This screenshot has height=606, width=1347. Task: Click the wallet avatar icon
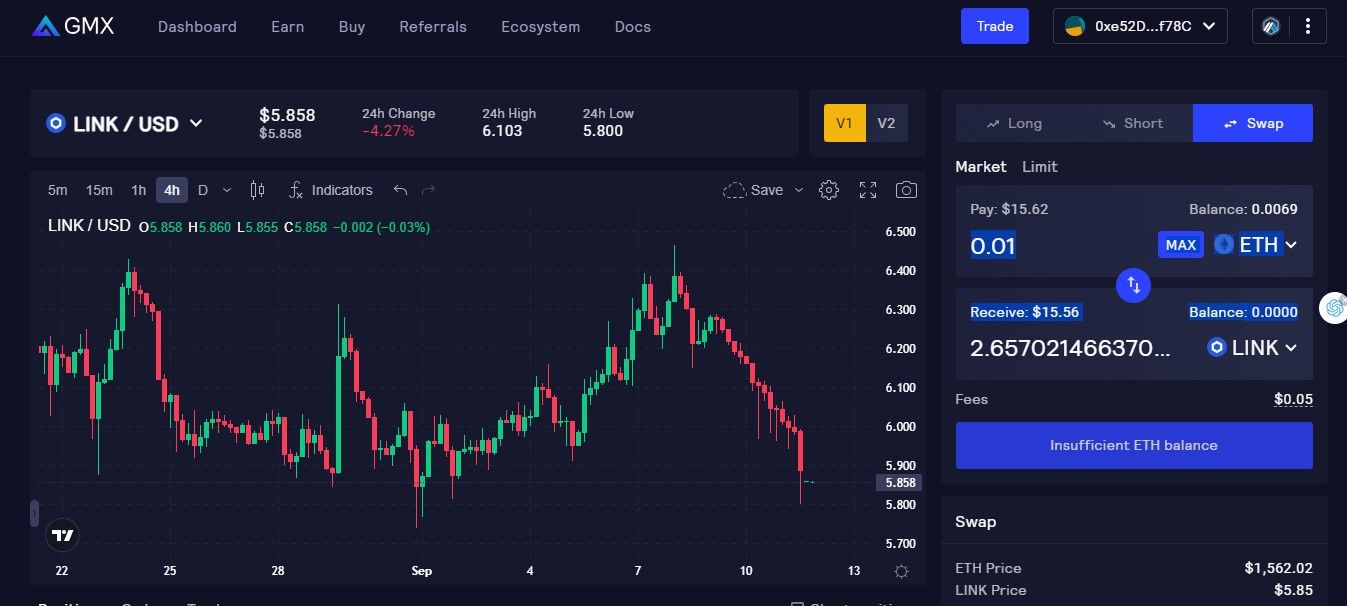pyautogui.click(x=1075, y=27)
